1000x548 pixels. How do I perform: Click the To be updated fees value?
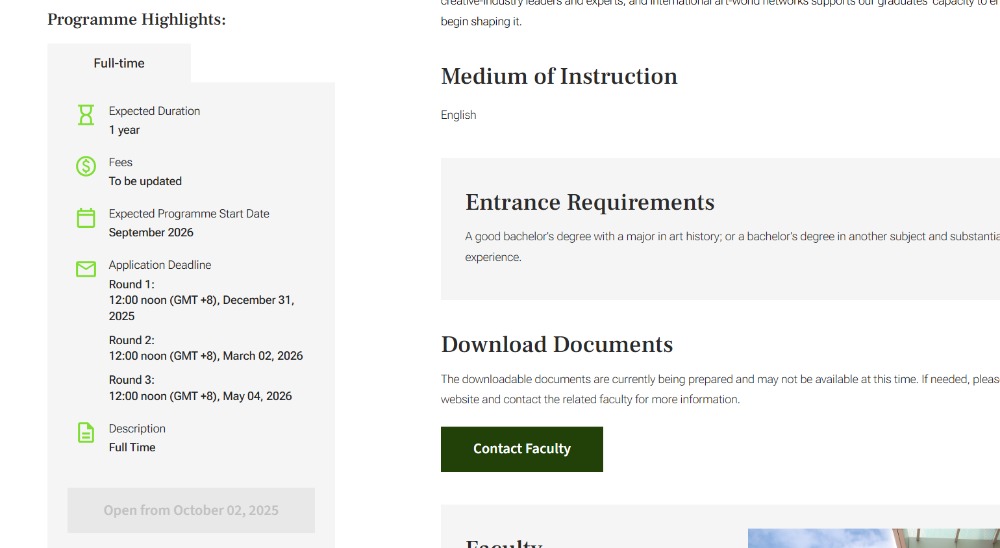coord(145,181)
